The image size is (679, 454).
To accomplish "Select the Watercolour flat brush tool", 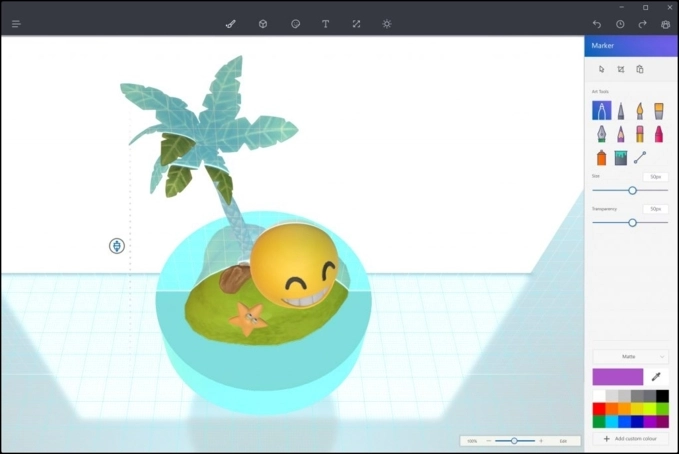I will coord(659,111).
